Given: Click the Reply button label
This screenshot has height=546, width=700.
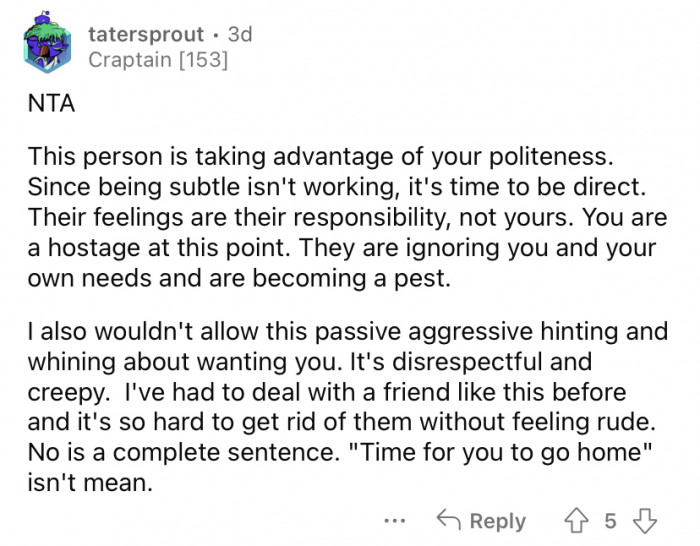Looking at the screenshot, I should 497,521.
